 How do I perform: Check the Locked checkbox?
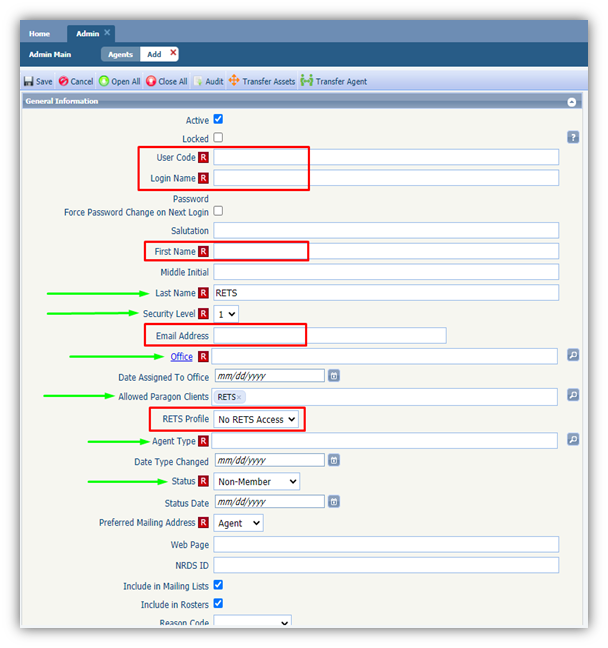pyautogui.click(x=218, y=137)
